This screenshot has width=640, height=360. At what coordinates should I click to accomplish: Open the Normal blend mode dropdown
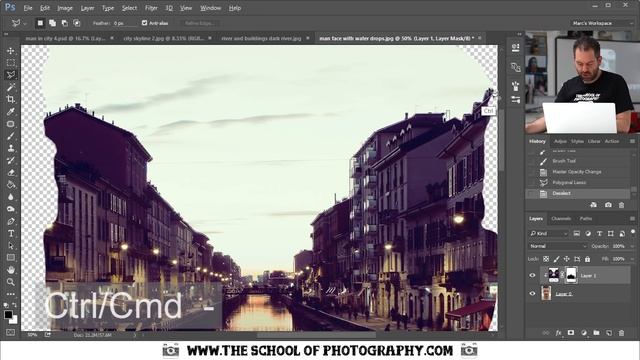click(558, 246)
